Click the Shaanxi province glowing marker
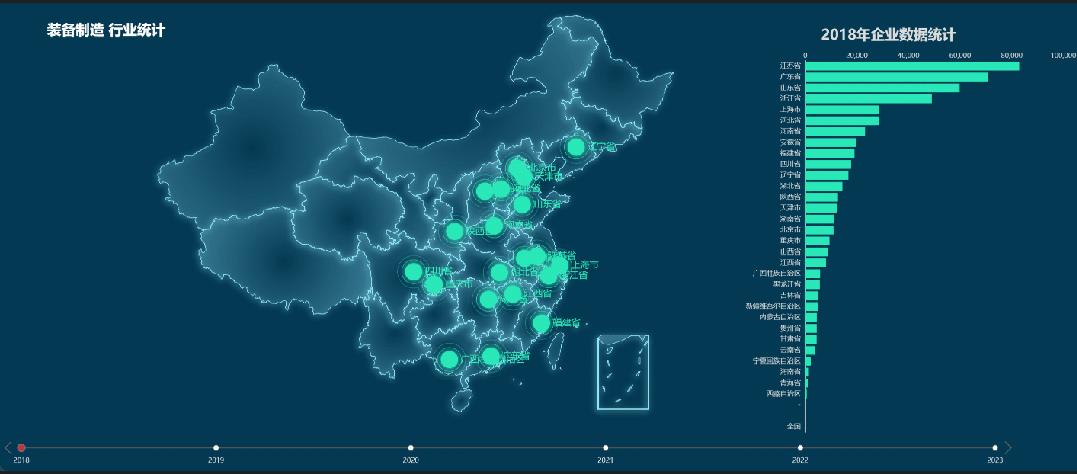The image size is (1077, 474). [455, 231]
